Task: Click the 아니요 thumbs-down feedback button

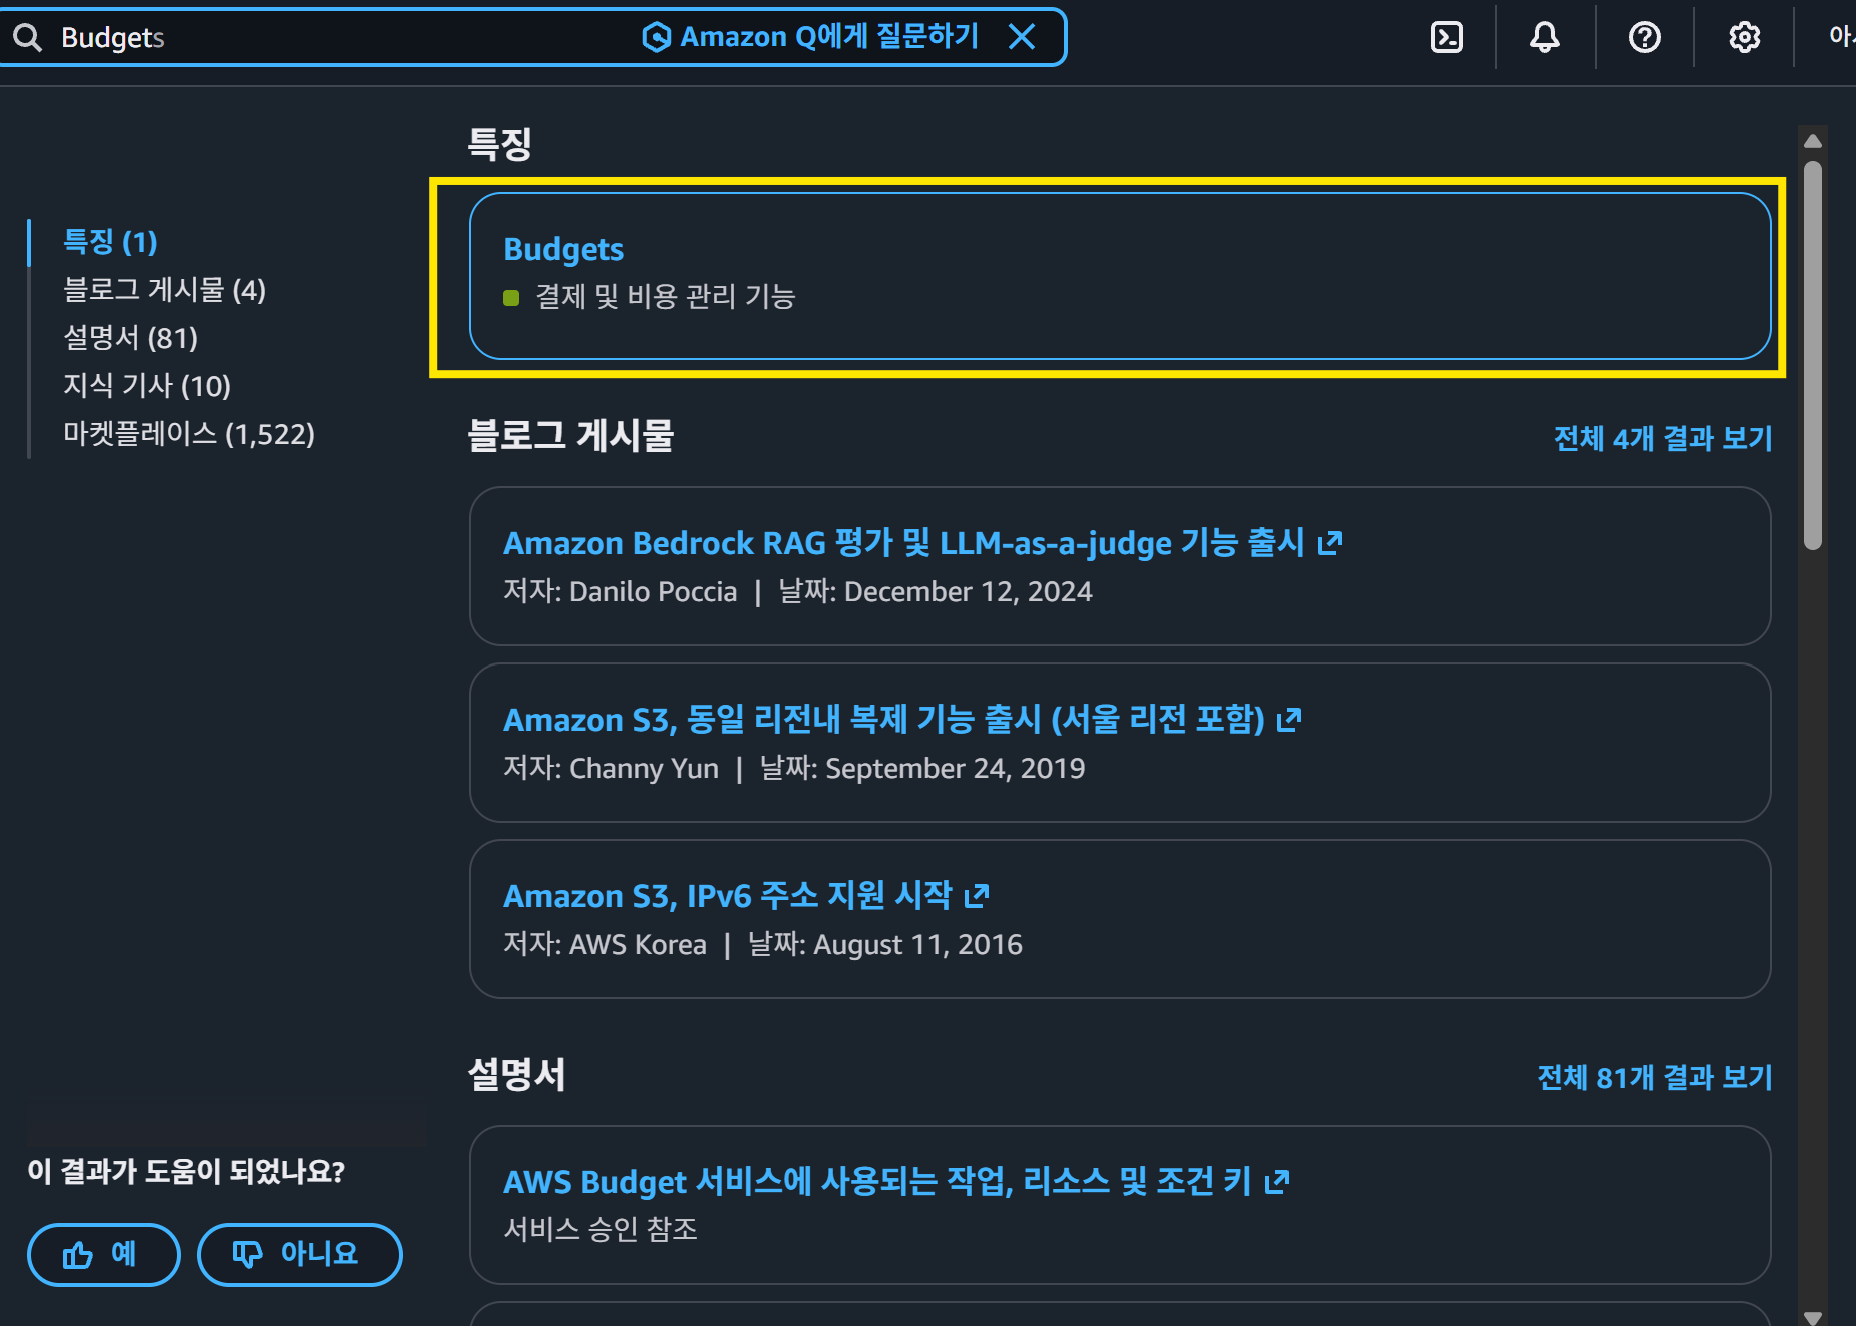Action: (x=300, y=1254)
